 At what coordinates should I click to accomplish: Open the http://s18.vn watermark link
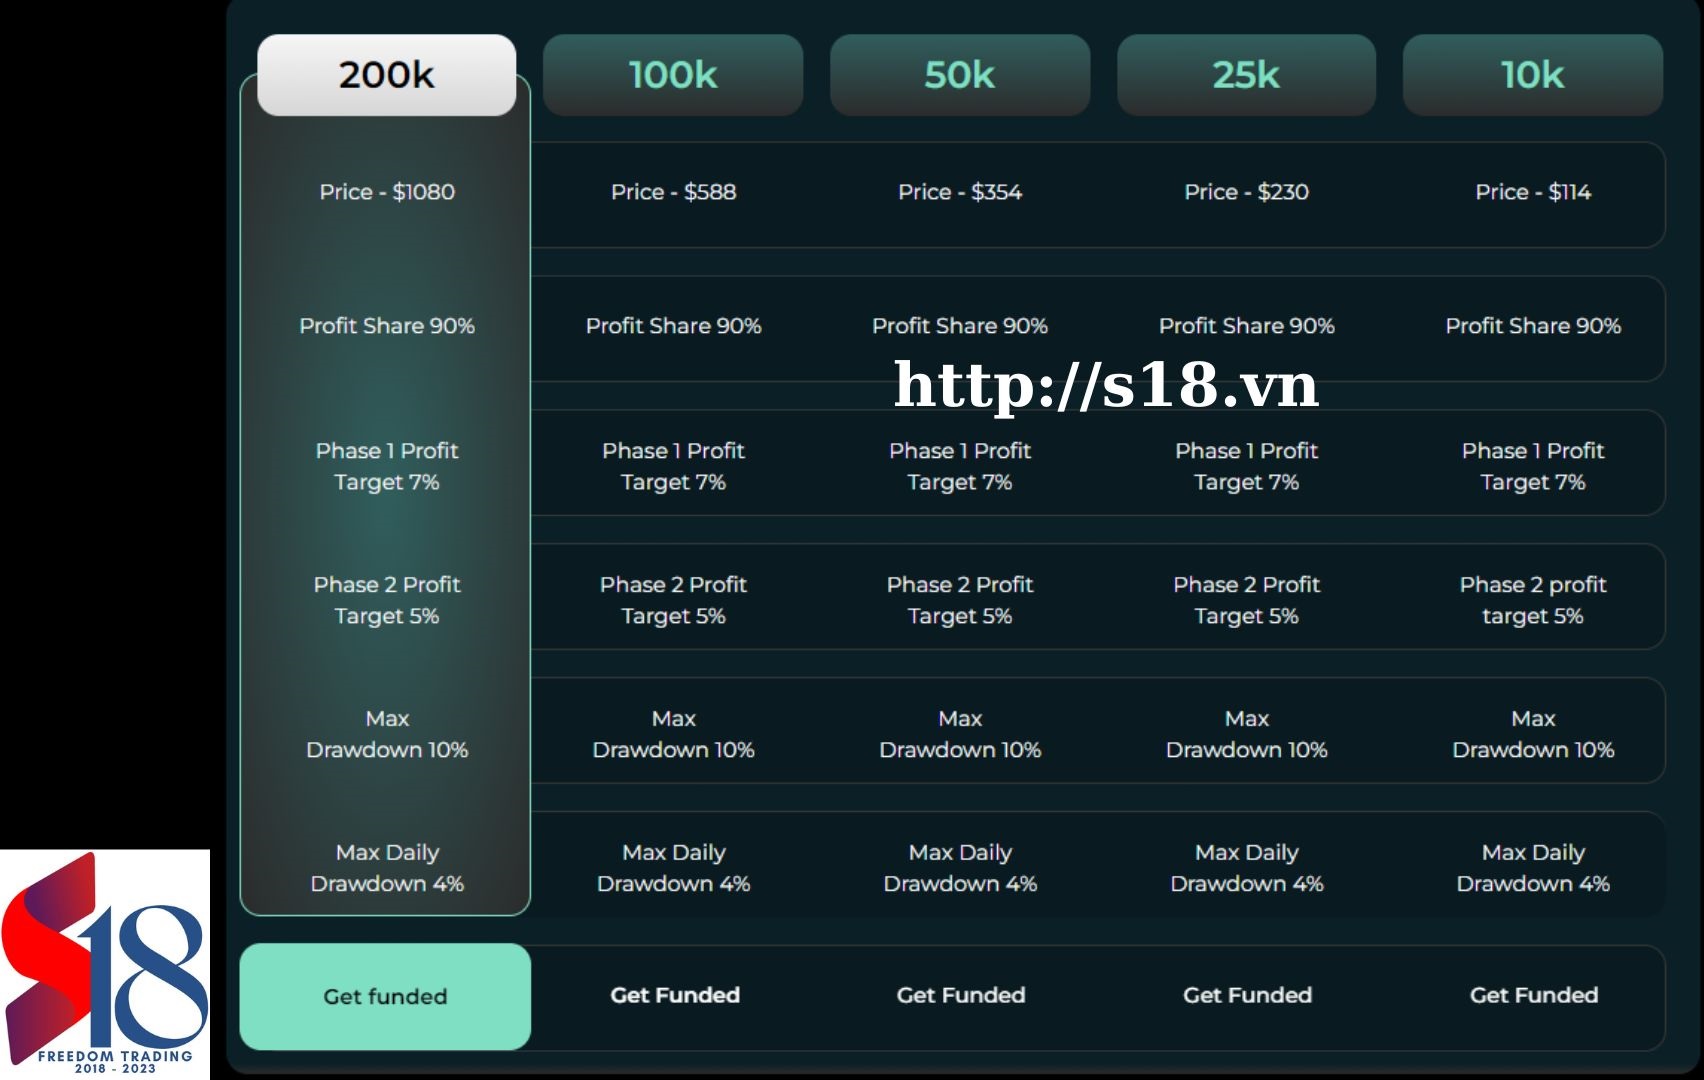click(x=1106, y=386)
